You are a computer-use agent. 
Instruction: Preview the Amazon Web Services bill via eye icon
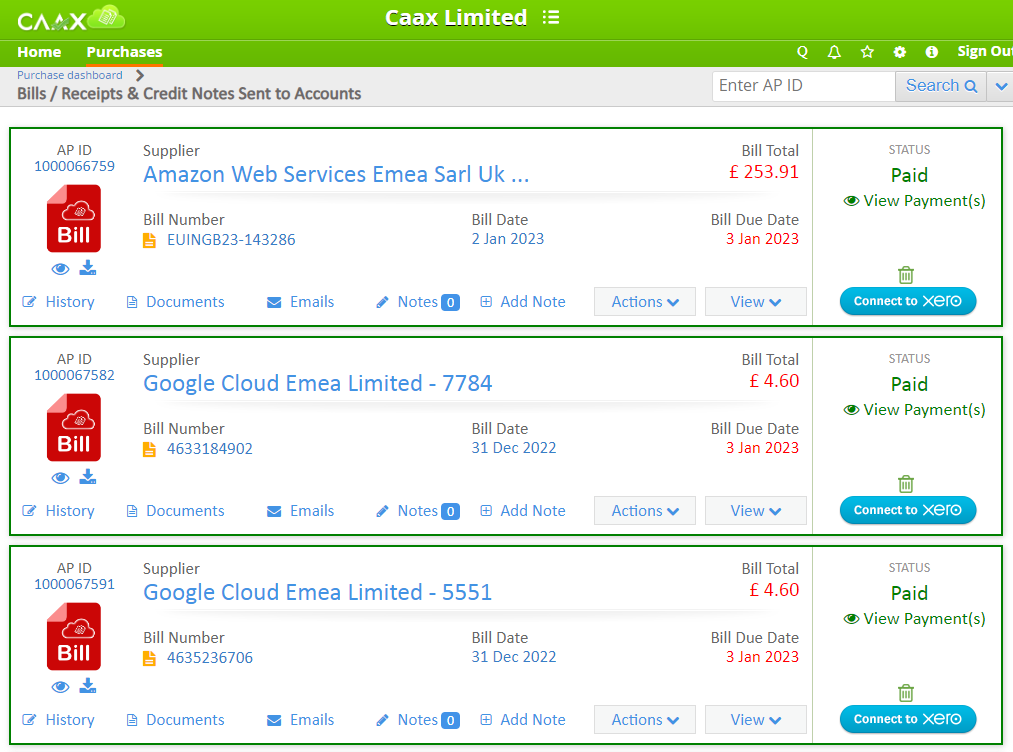pyautogui.click(x=60, y=269)
